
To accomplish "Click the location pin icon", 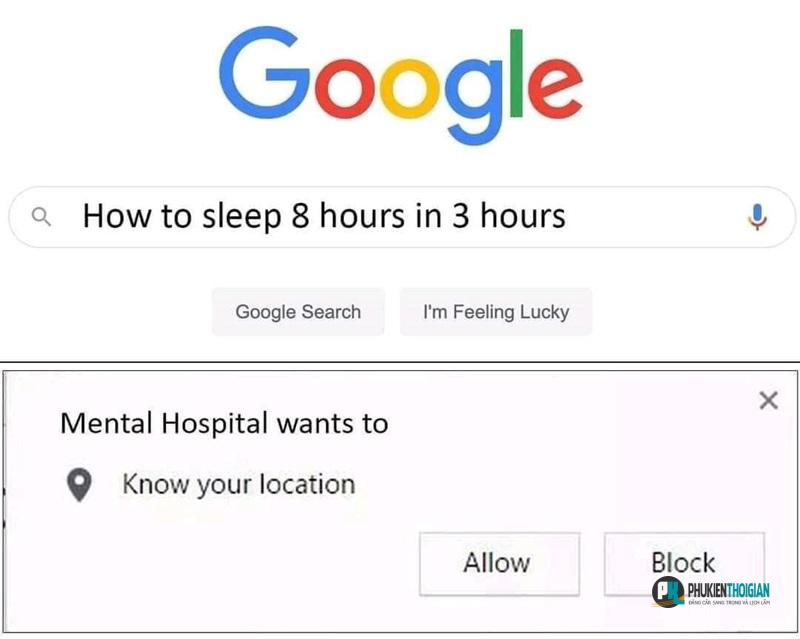I will [x=80, y=485].
